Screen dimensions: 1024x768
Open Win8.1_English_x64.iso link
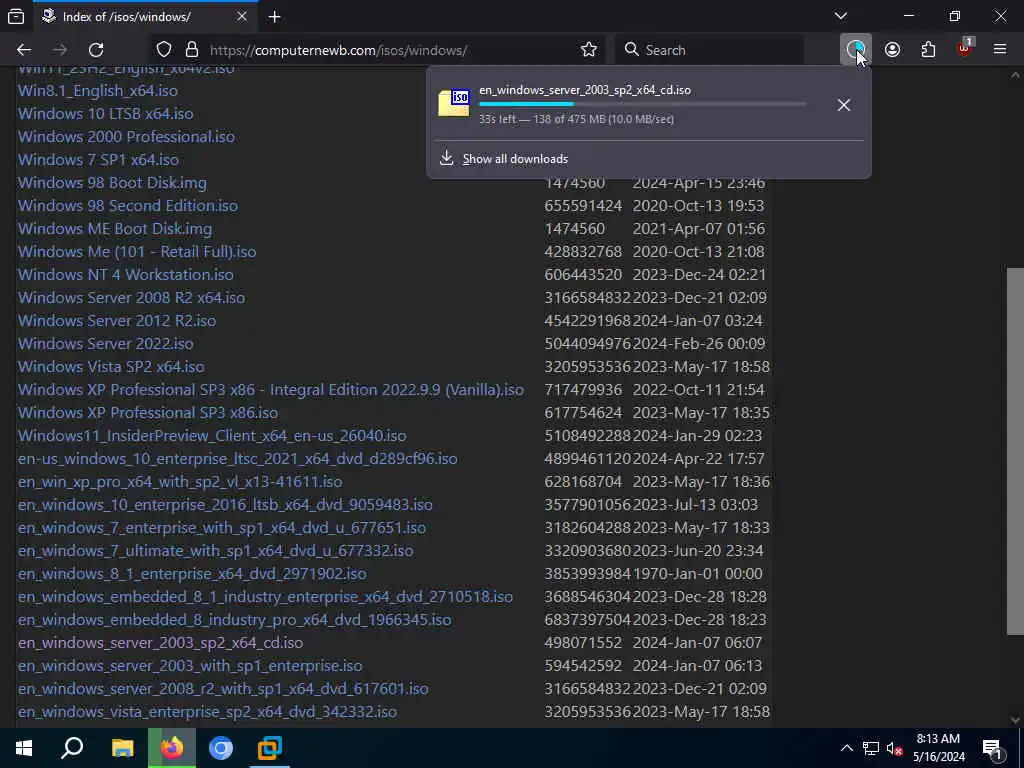click(98, 90)
